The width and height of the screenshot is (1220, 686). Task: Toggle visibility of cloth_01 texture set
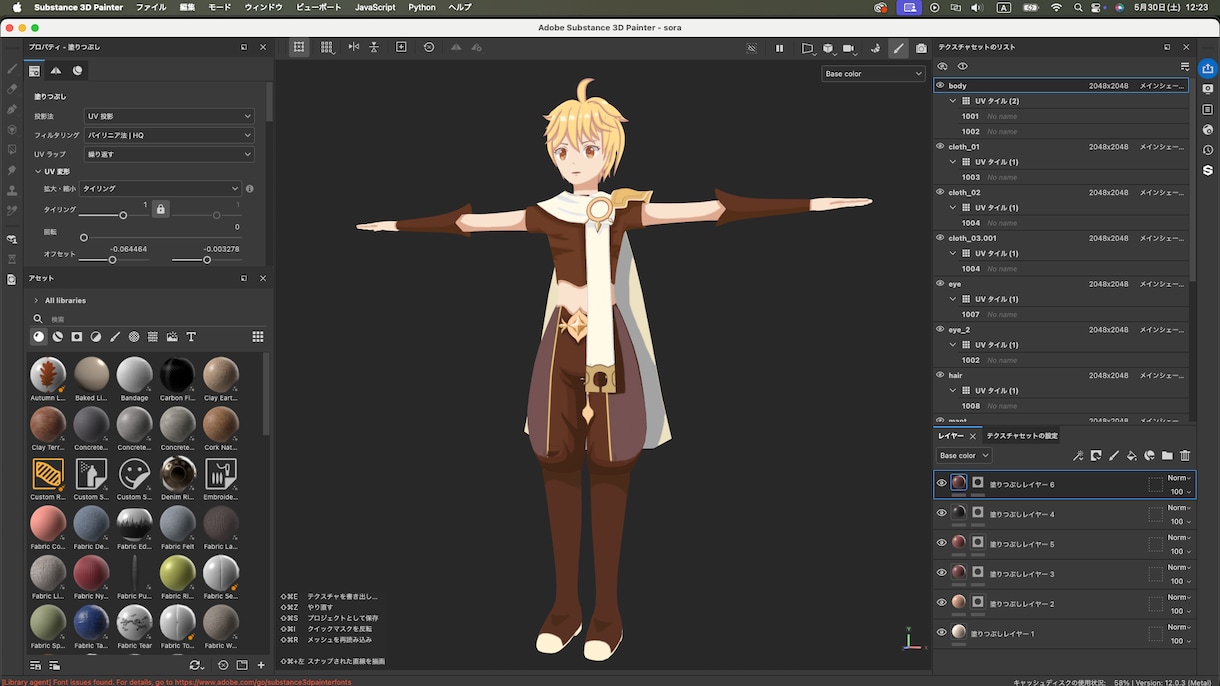(x=940, y=146)
